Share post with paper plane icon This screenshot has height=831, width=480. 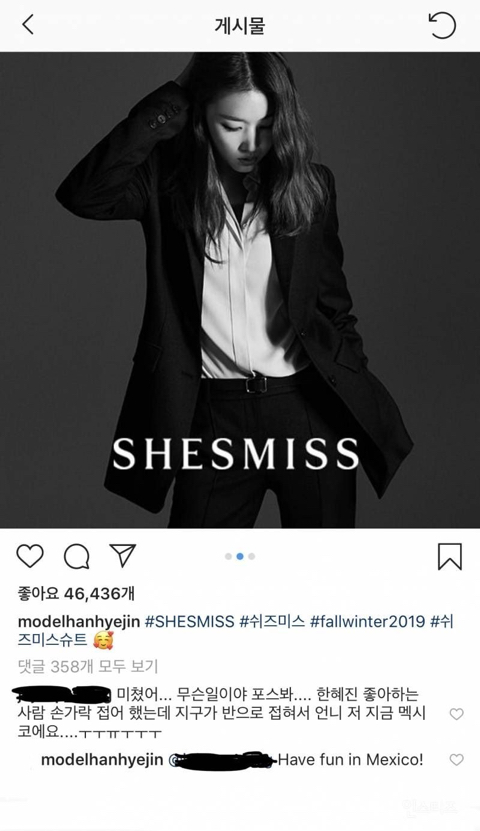(x=123, y=555)
